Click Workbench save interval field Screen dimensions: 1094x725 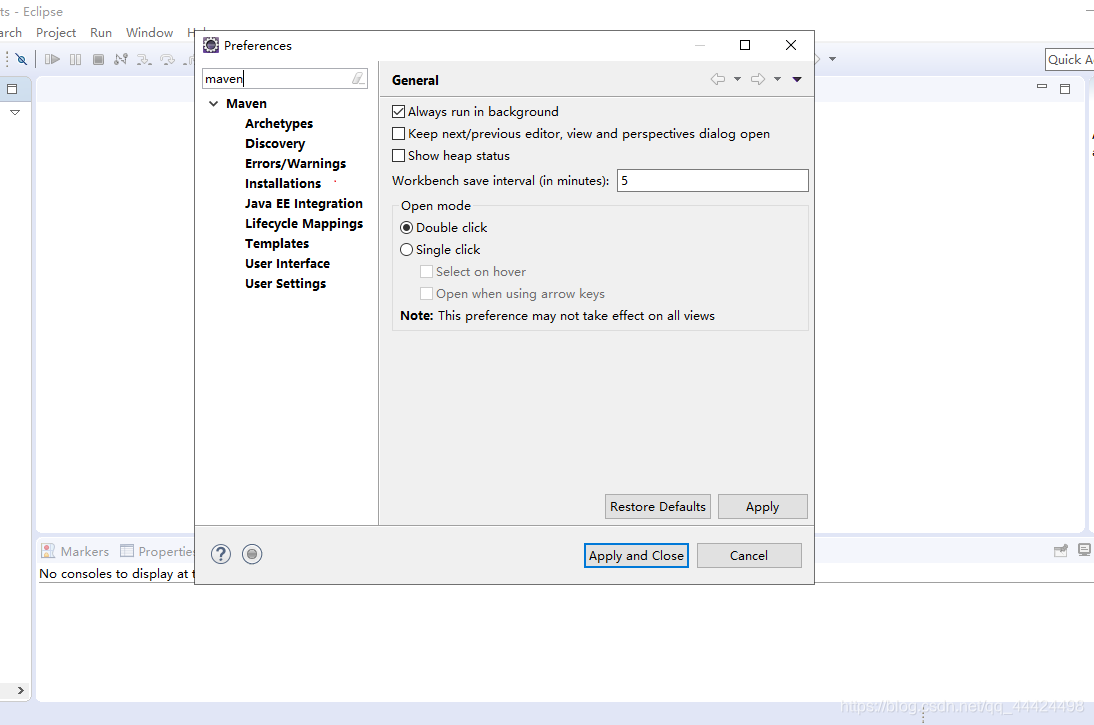712,181
